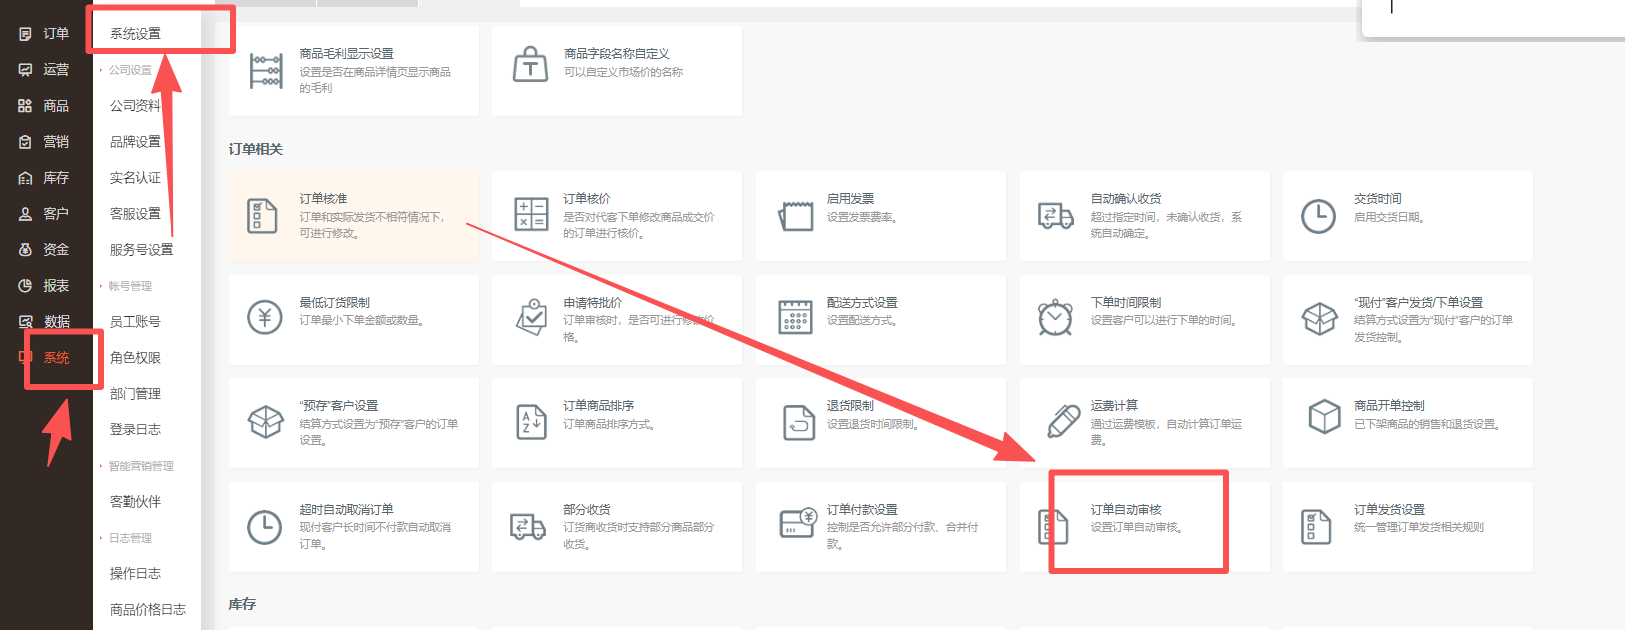Select 系统 in the left sidebar

(56, 358)
